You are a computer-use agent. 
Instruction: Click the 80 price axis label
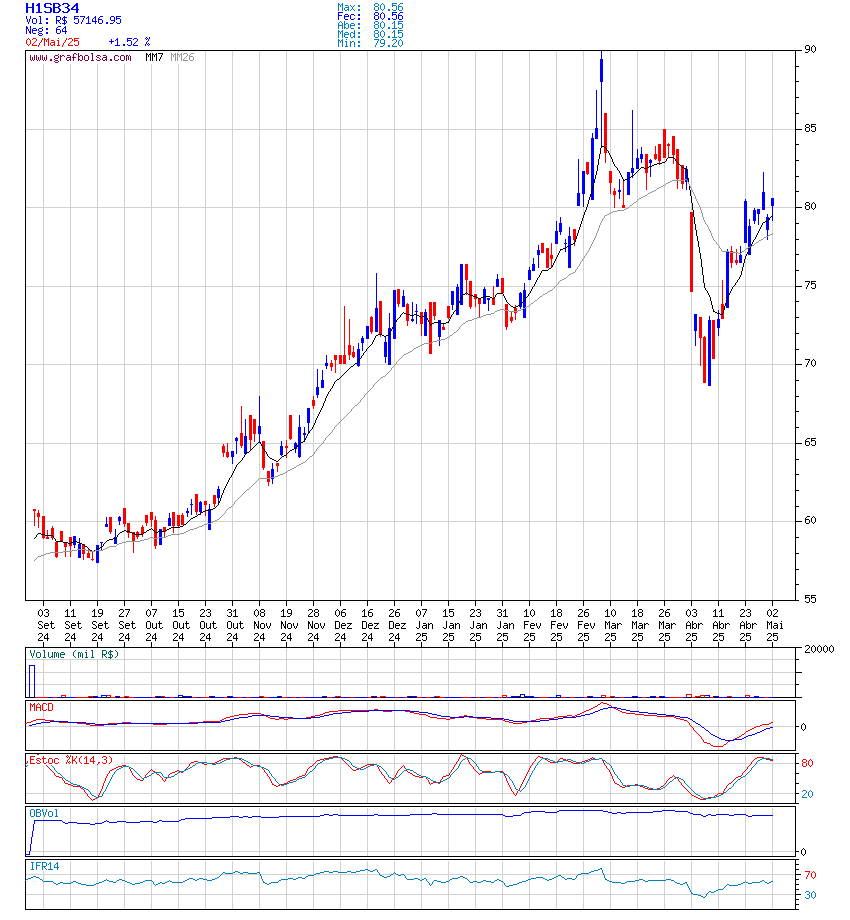pos(810,207)
